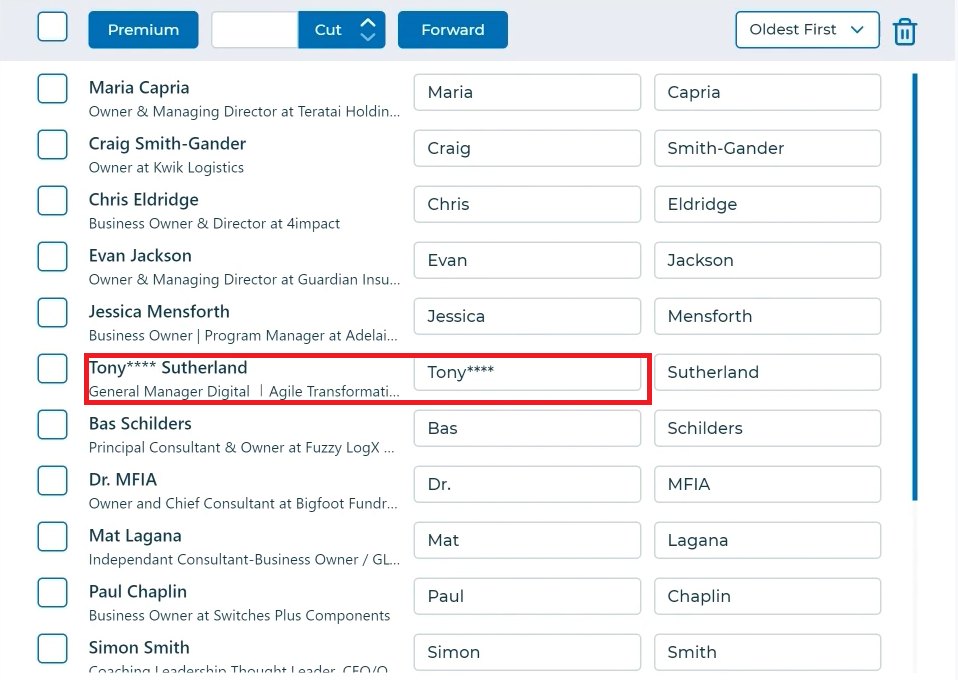Check the checkbox next to Craig Smith-Gander
This screenshot has height=680, width=958.
(x=52, y=144)
